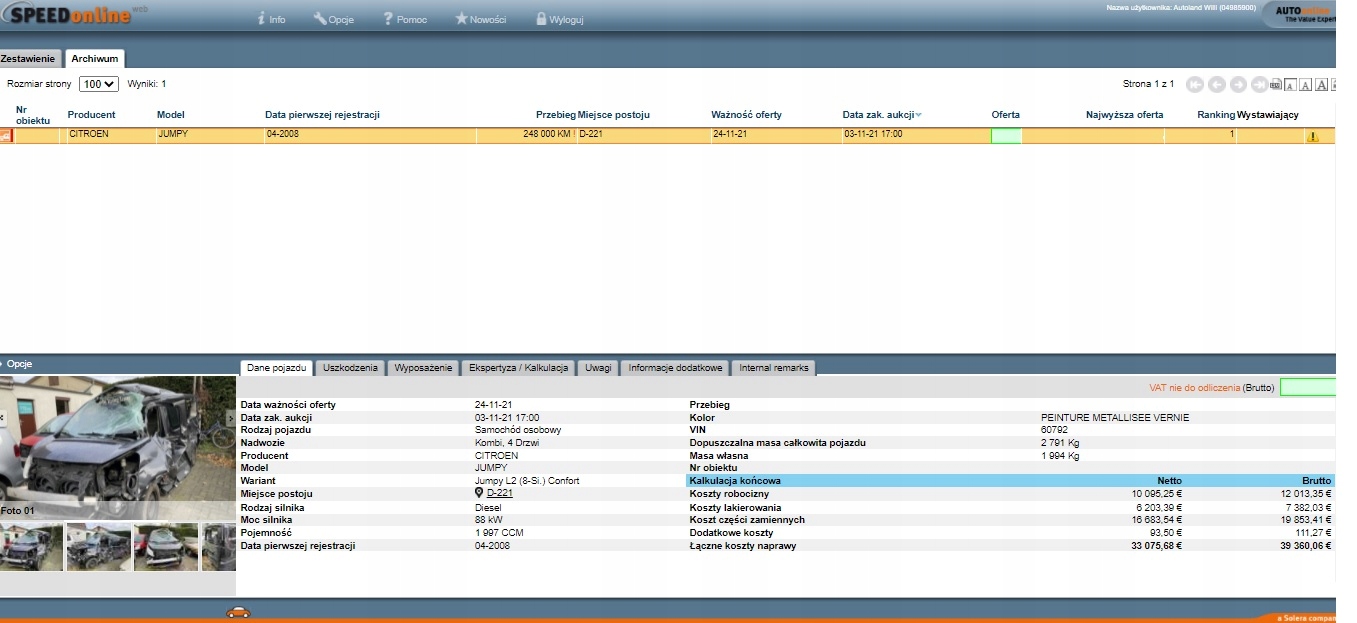Screen dimensions: 1357x623
Task: Open the D-221 location link
Action: click(x=500, y=493)
